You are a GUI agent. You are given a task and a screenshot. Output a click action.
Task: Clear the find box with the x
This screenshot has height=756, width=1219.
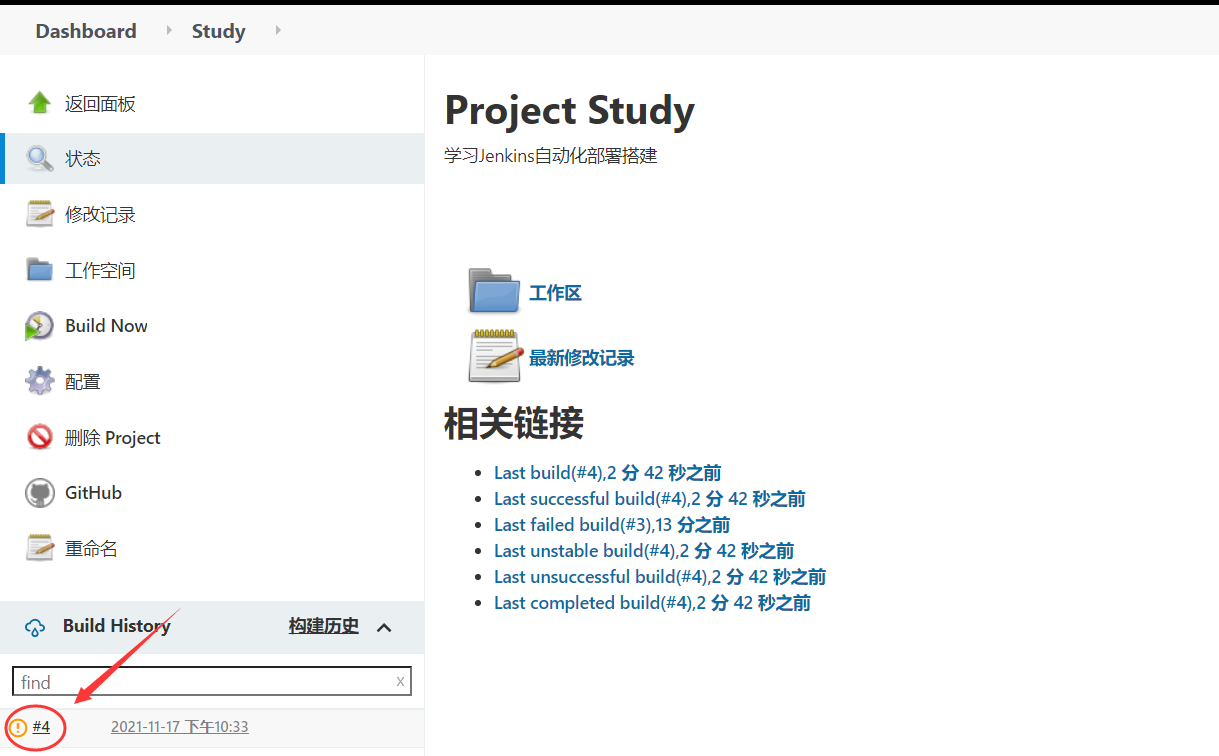pos(400,681)
